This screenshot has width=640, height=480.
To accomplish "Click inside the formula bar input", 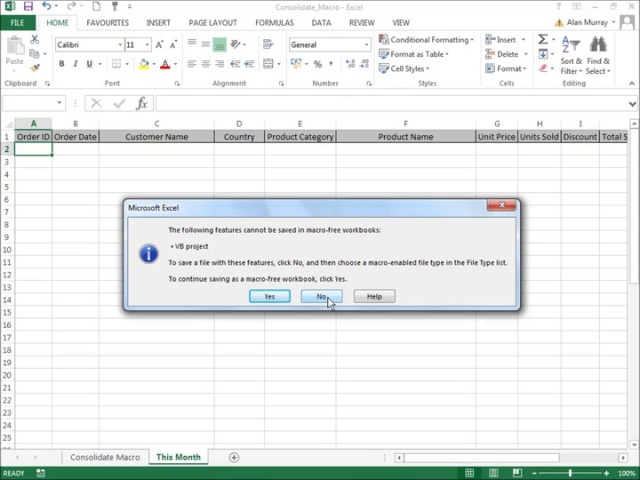I will pyautogui.click(x=392, y=103).
